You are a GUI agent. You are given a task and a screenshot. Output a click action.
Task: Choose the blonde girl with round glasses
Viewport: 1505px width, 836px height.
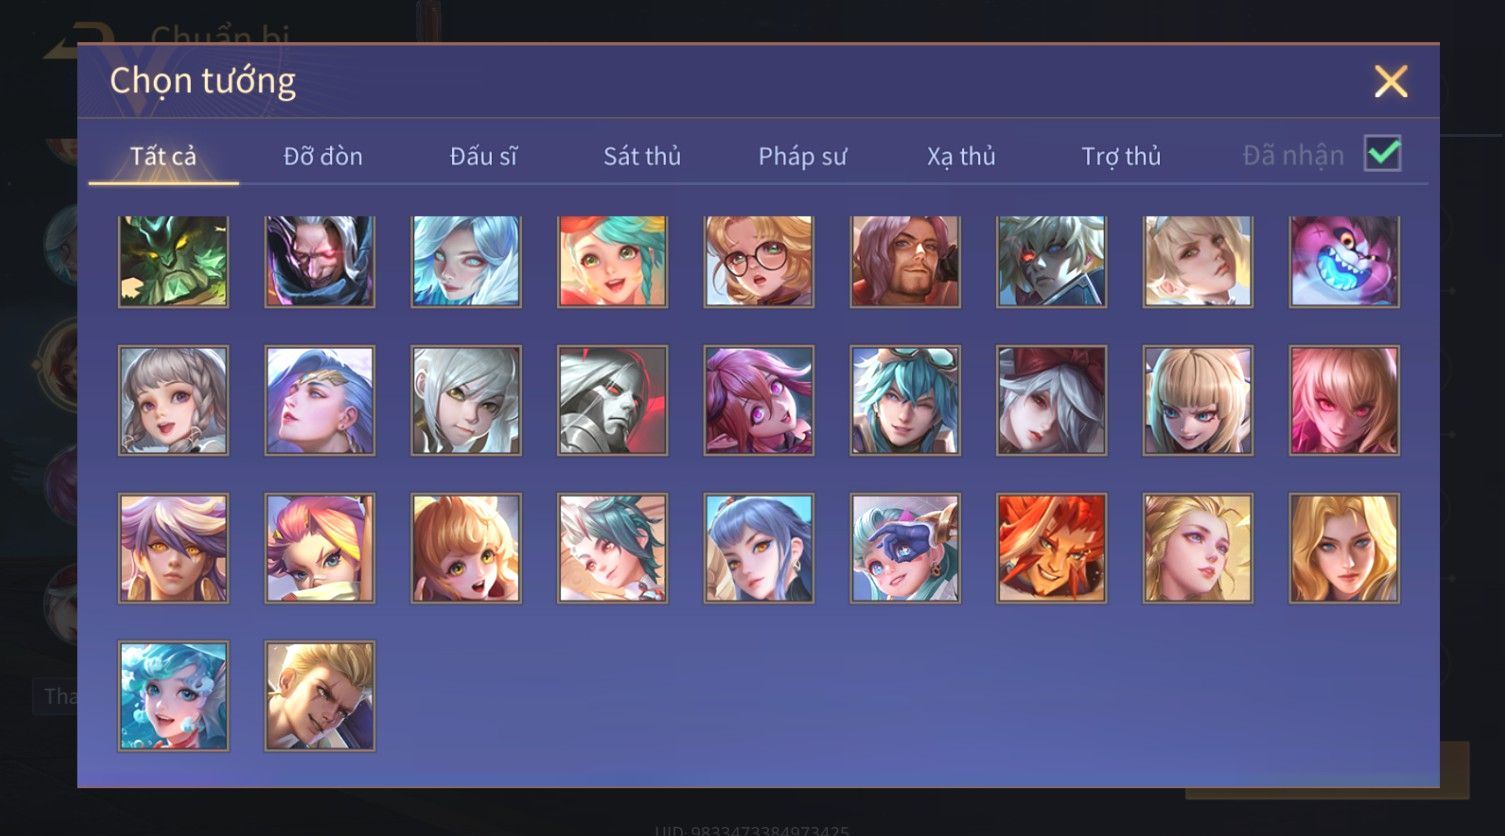click(x=759, y=261)
